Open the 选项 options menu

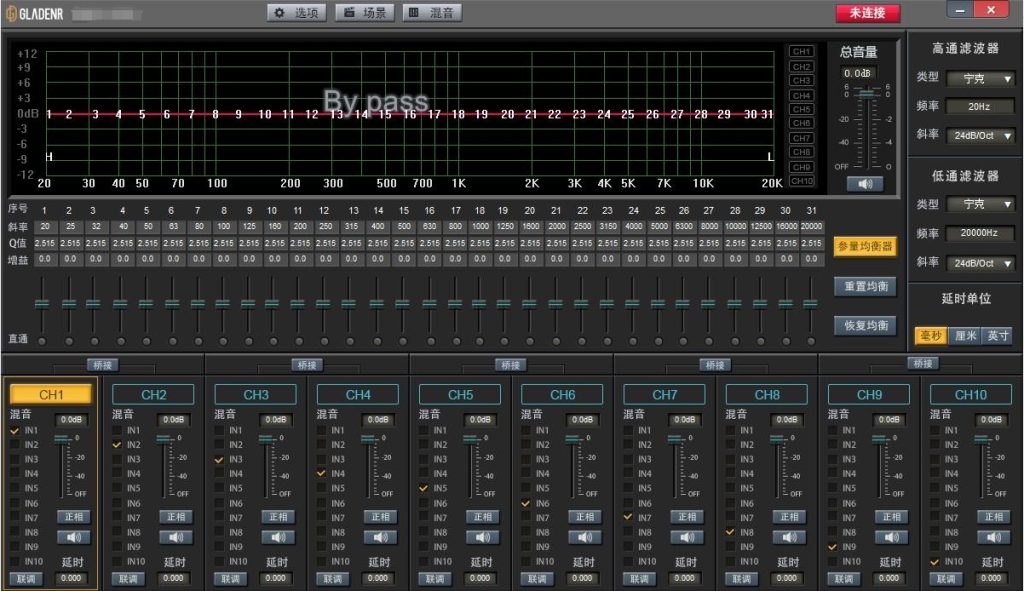click(296, 13)
